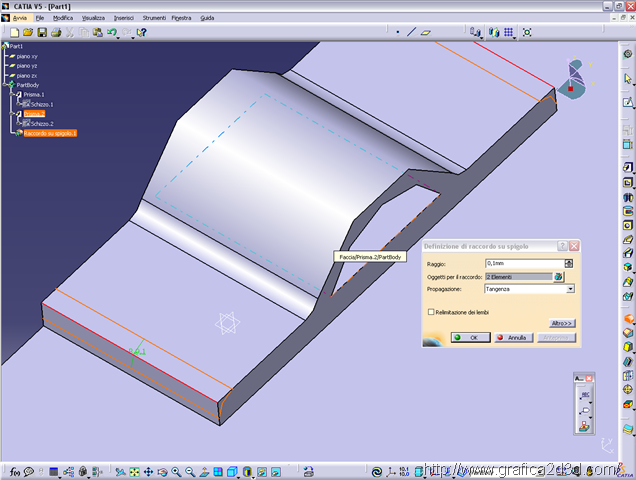The height and width of the screenshot is (480, 636).
Task: Enable the Relimitazione dei lembi checkbox
Action: [431, 312]
